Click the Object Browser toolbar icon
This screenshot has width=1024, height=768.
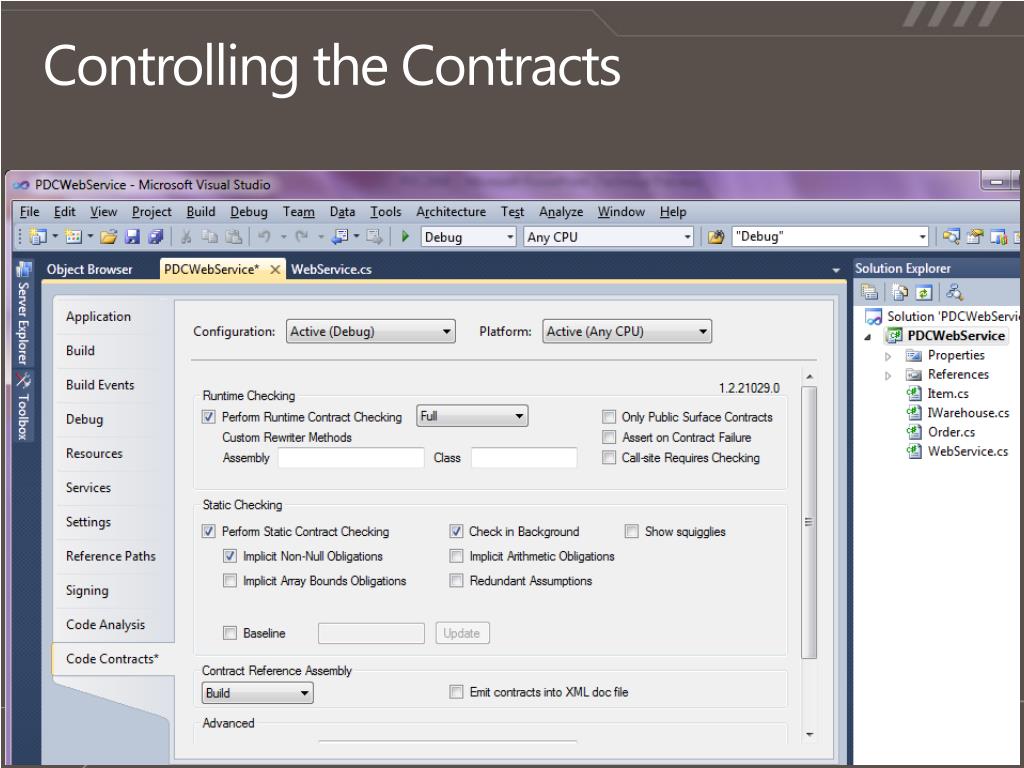[x=999, y=236]
